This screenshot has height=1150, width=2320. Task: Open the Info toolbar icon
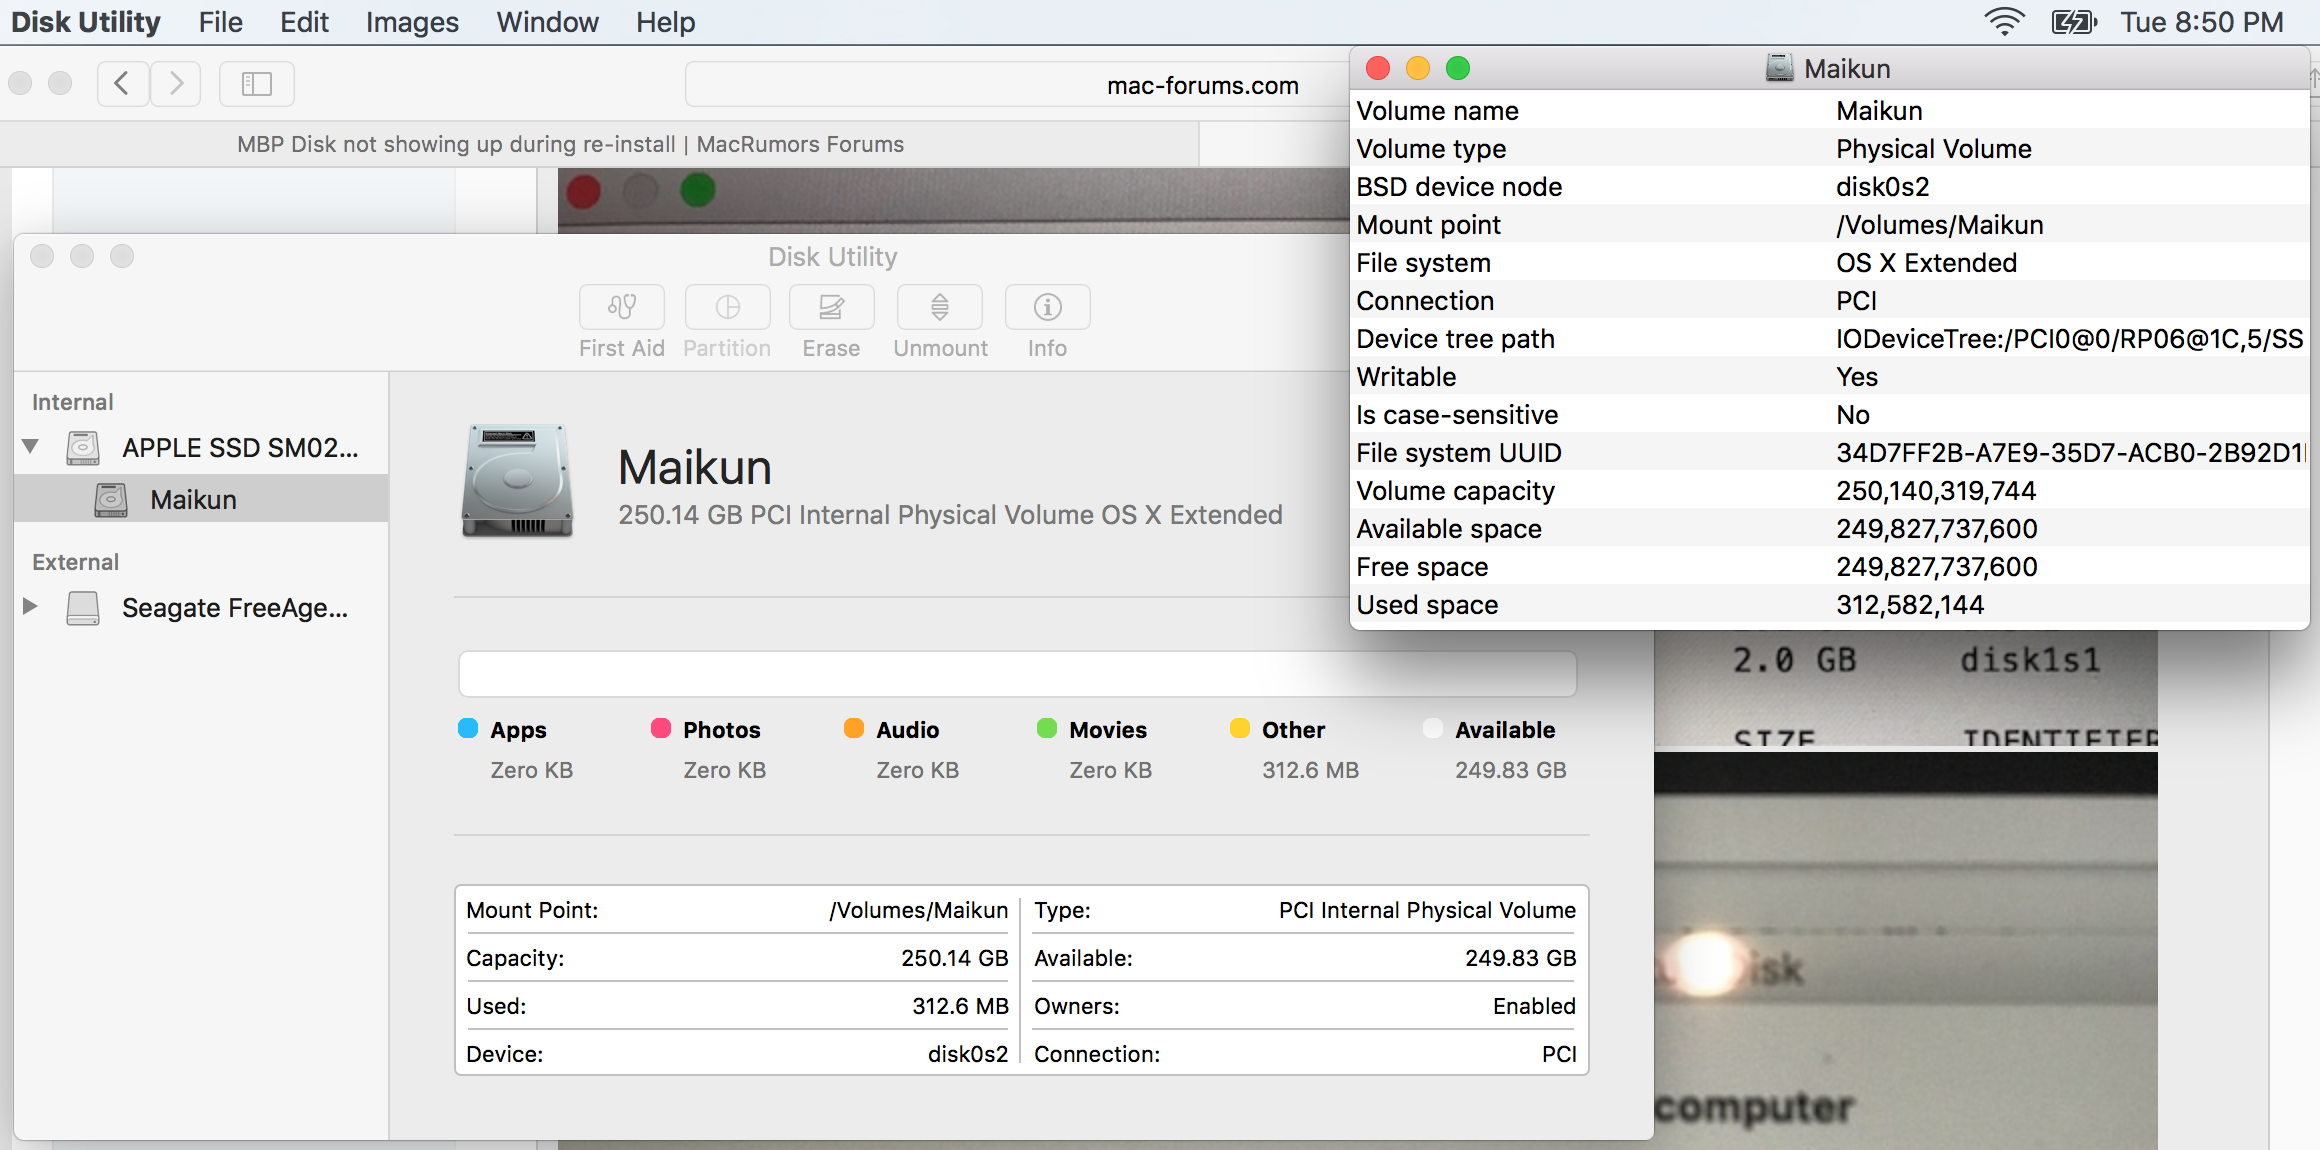(1047, 307)
